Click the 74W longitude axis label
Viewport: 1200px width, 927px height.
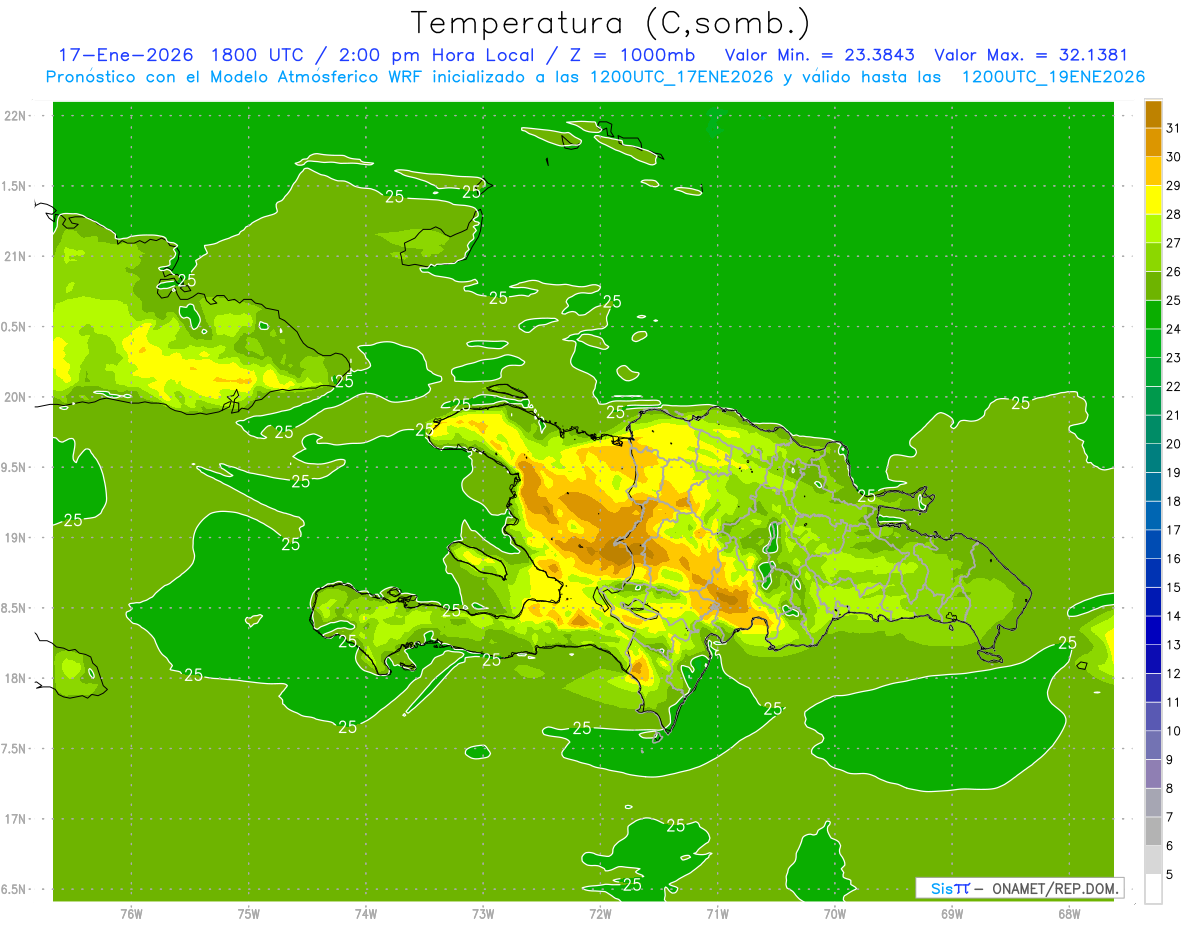pos(366,914)
